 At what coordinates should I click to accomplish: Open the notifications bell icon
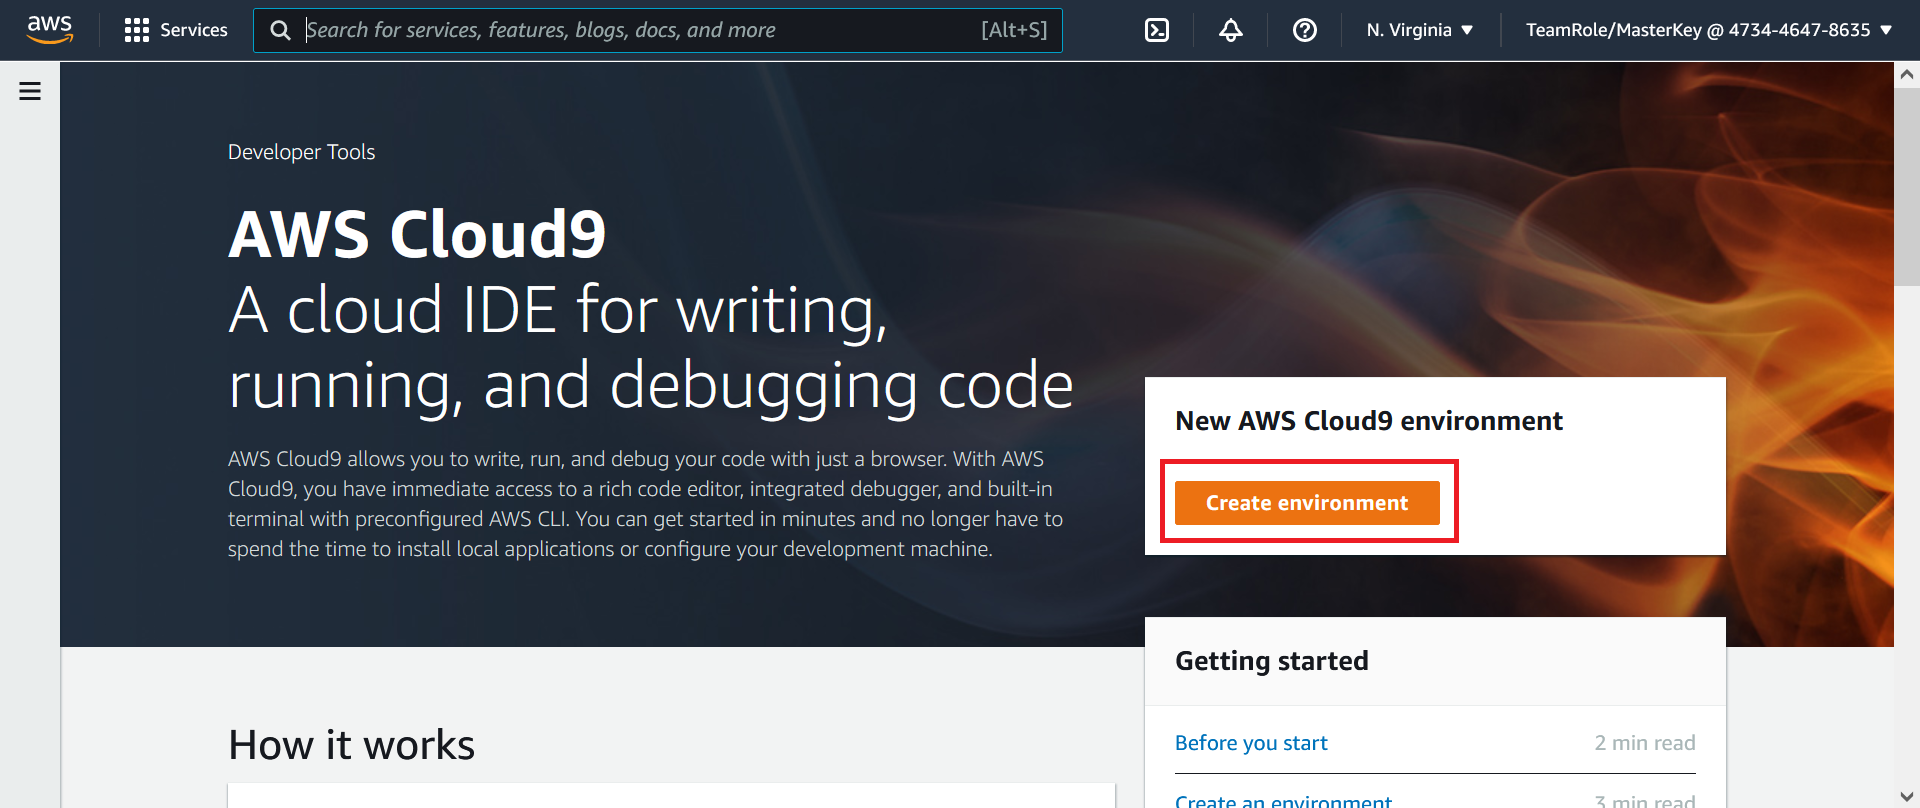(x=1231, y=30)
